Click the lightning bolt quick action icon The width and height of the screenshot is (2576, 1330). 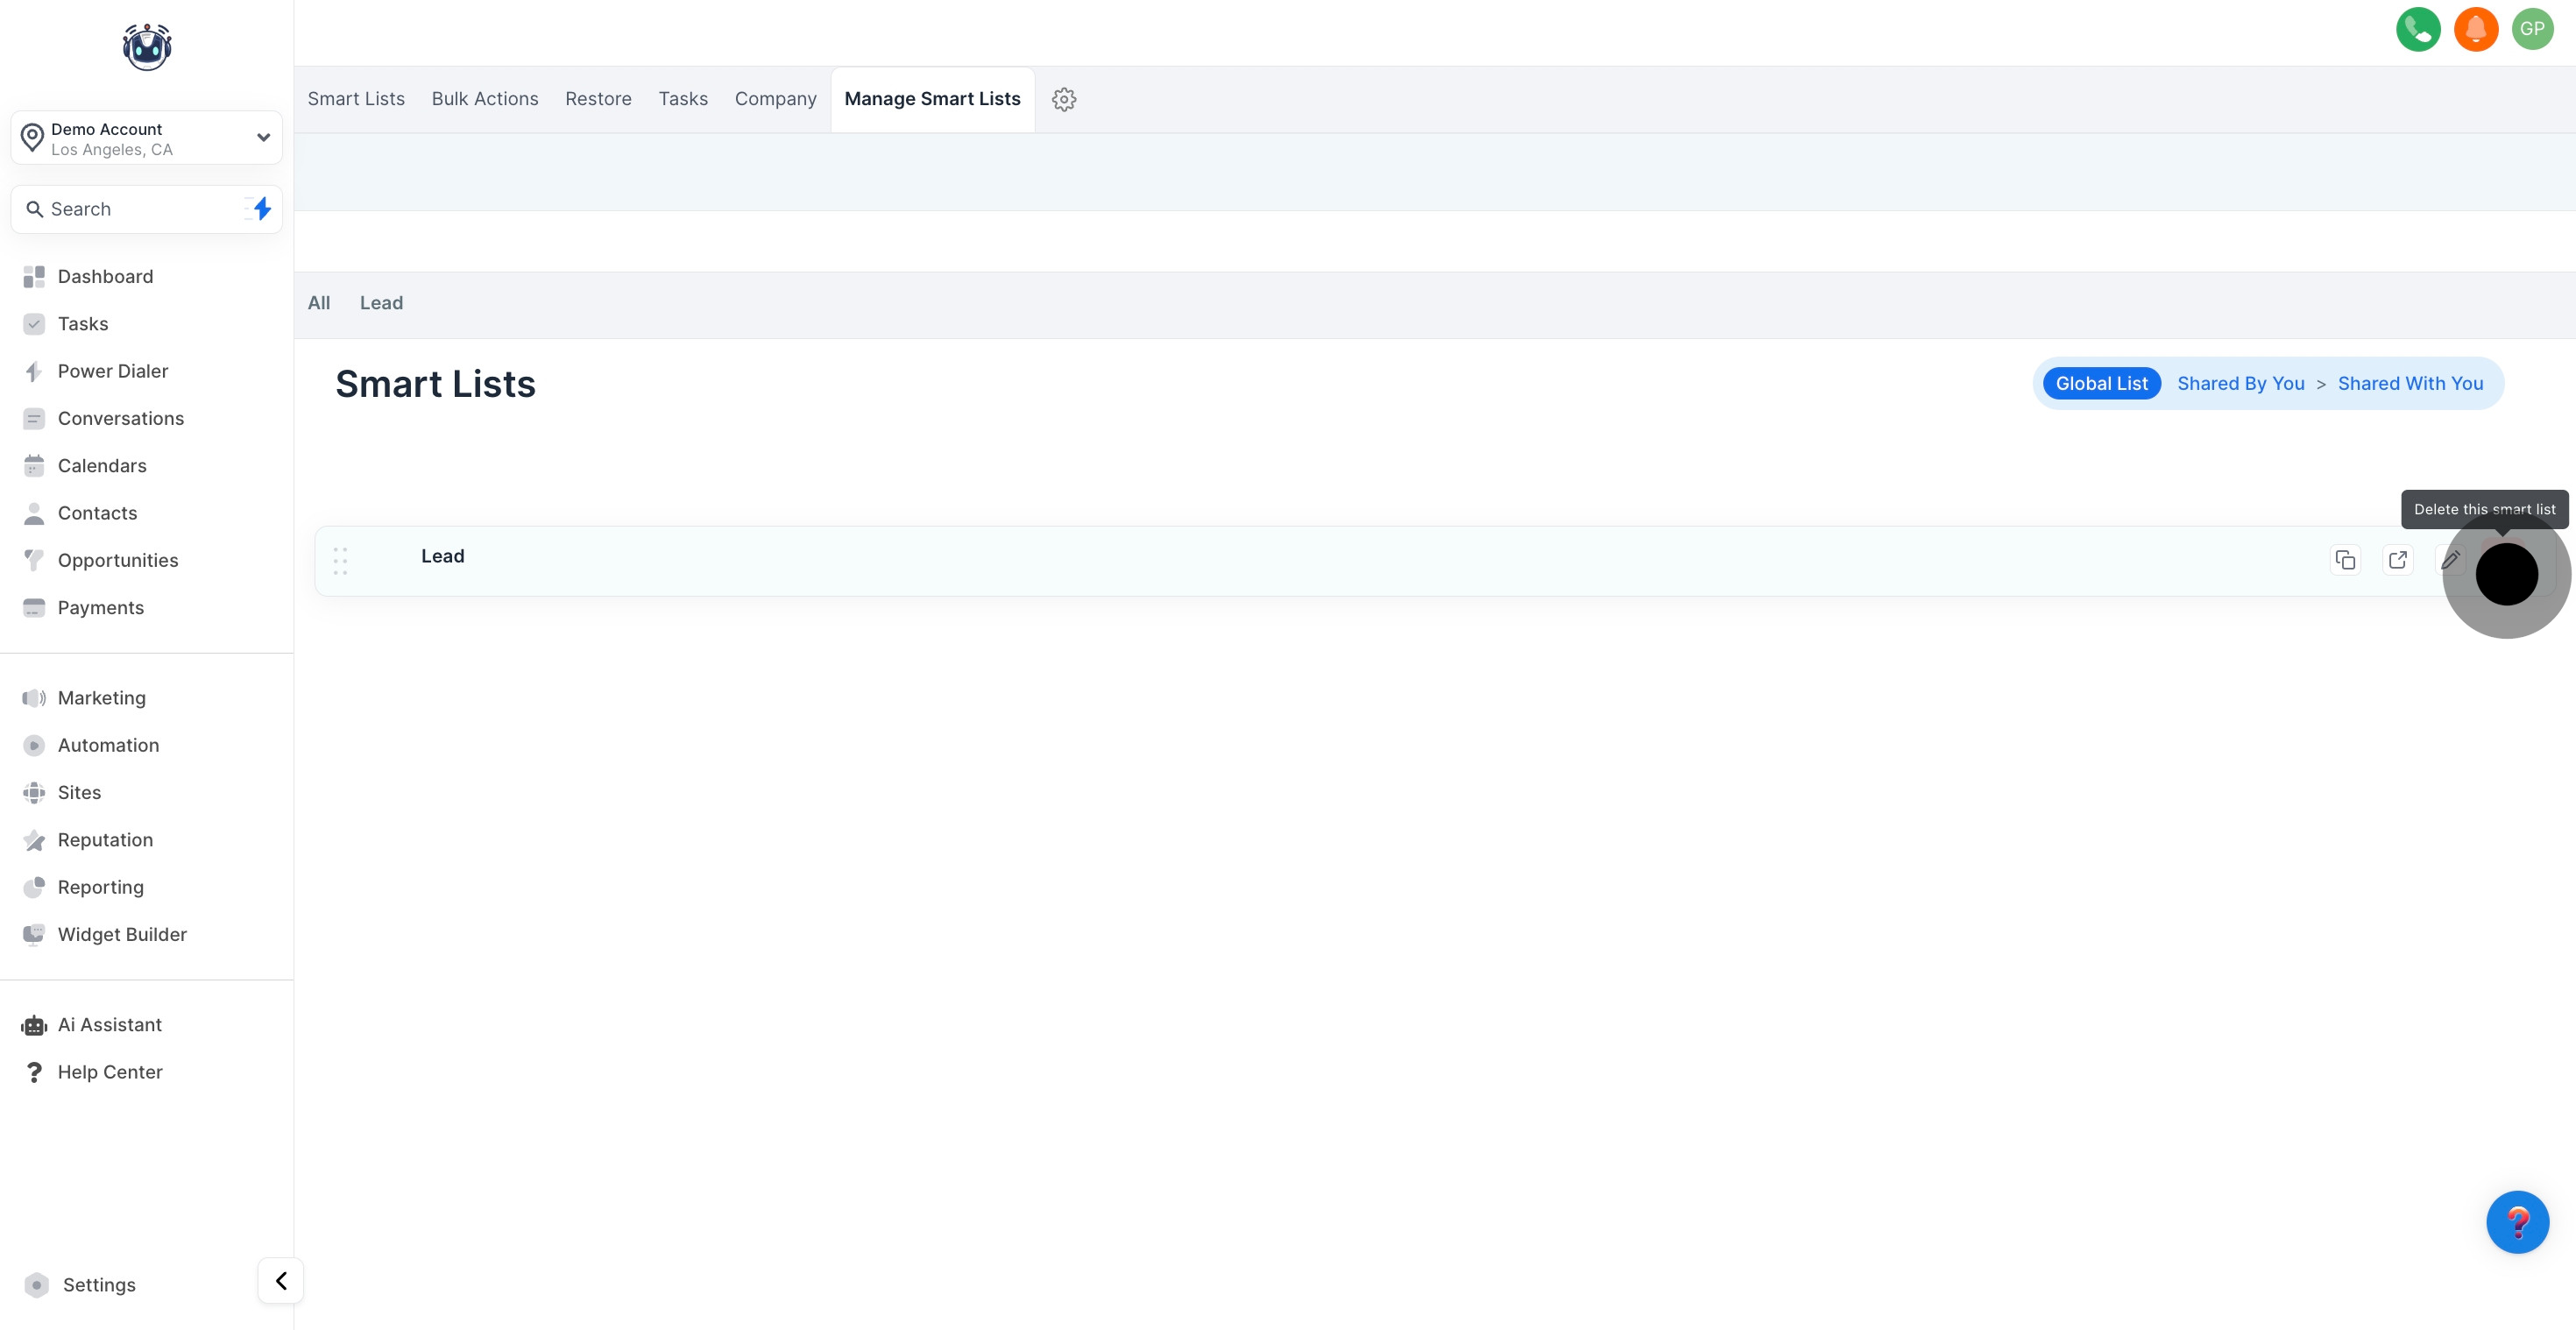(261, 209)
